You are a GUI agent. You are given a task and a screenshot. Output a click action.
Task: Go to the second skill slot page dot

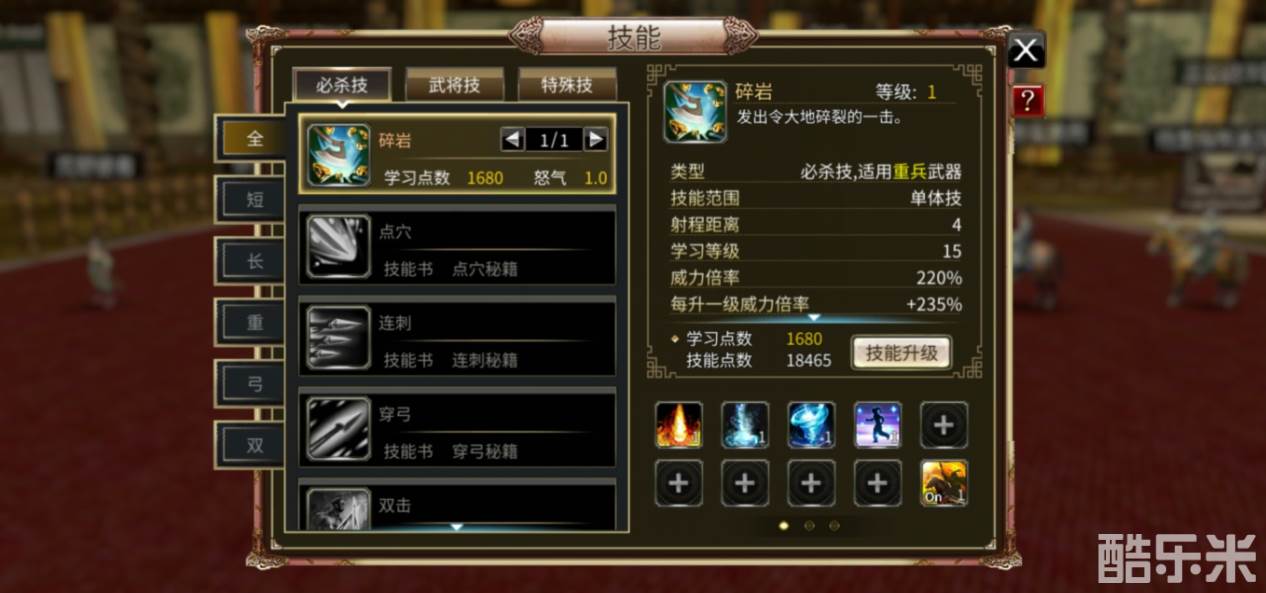(x=809, y=524)
